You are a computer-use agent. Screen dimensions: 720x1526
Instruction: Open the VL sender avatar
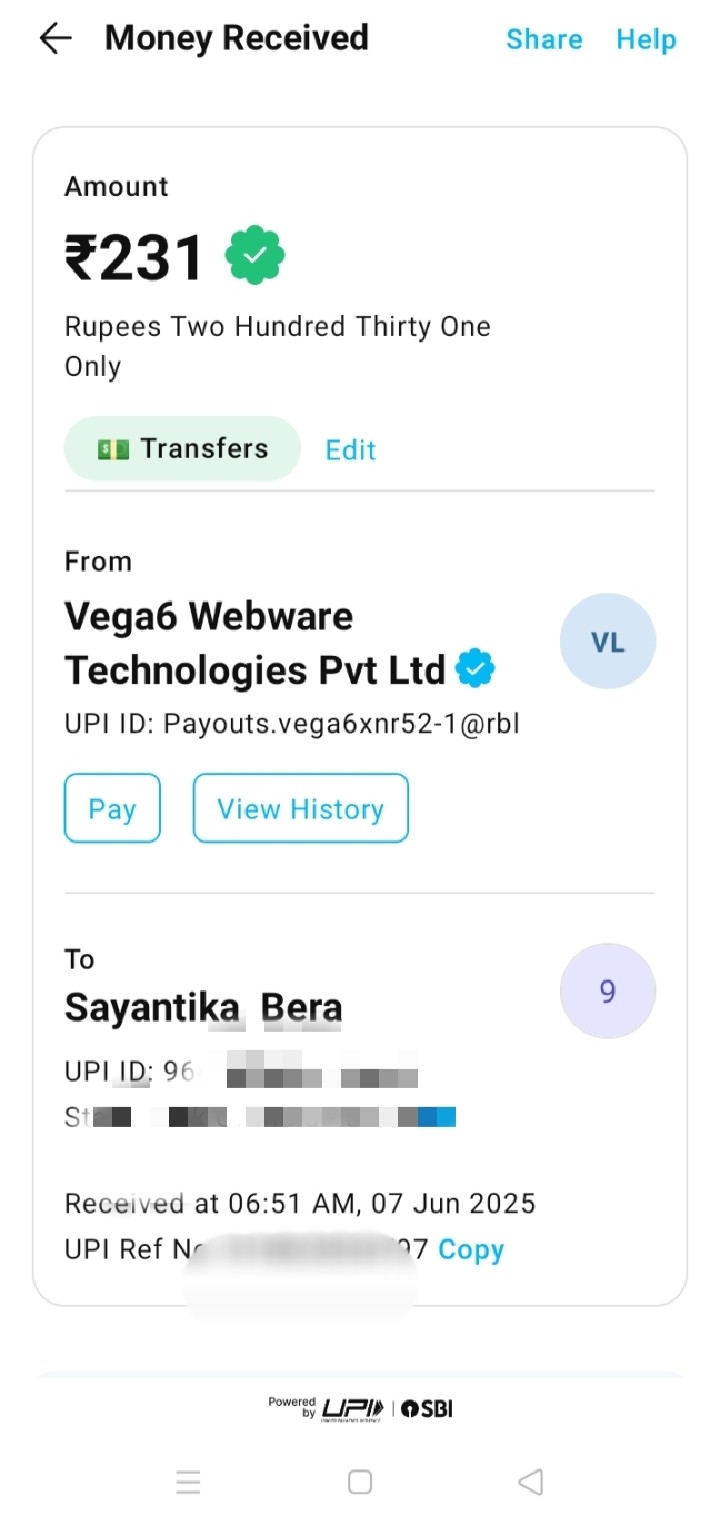coord(608,642)
